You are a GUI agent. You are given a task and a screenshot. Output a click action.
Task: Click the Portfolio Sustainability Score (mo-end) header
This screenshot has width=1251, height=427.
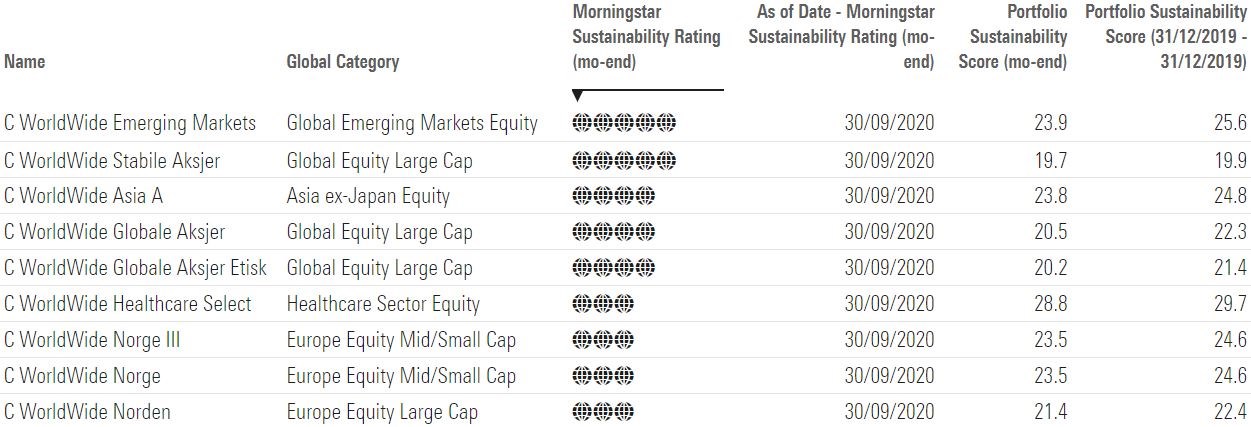[1019, 37]
